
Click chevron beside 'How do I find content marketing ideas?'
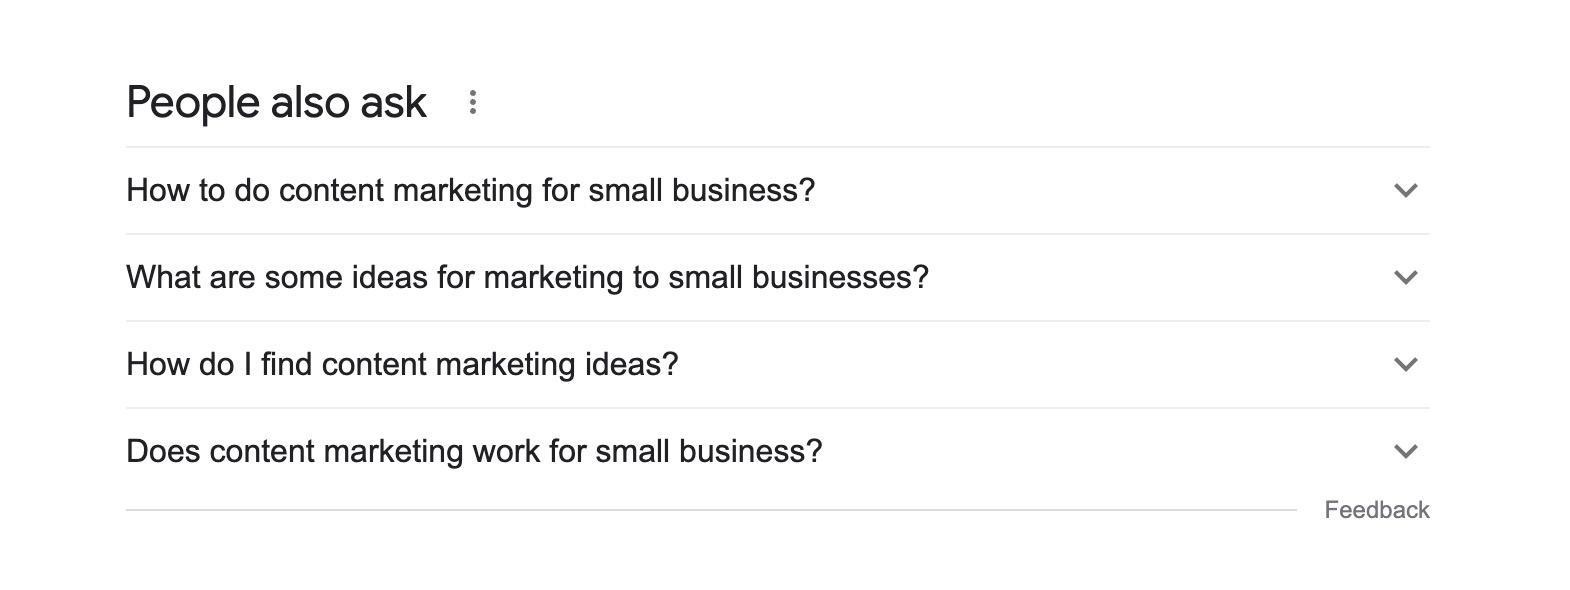tap(1405, 364)
